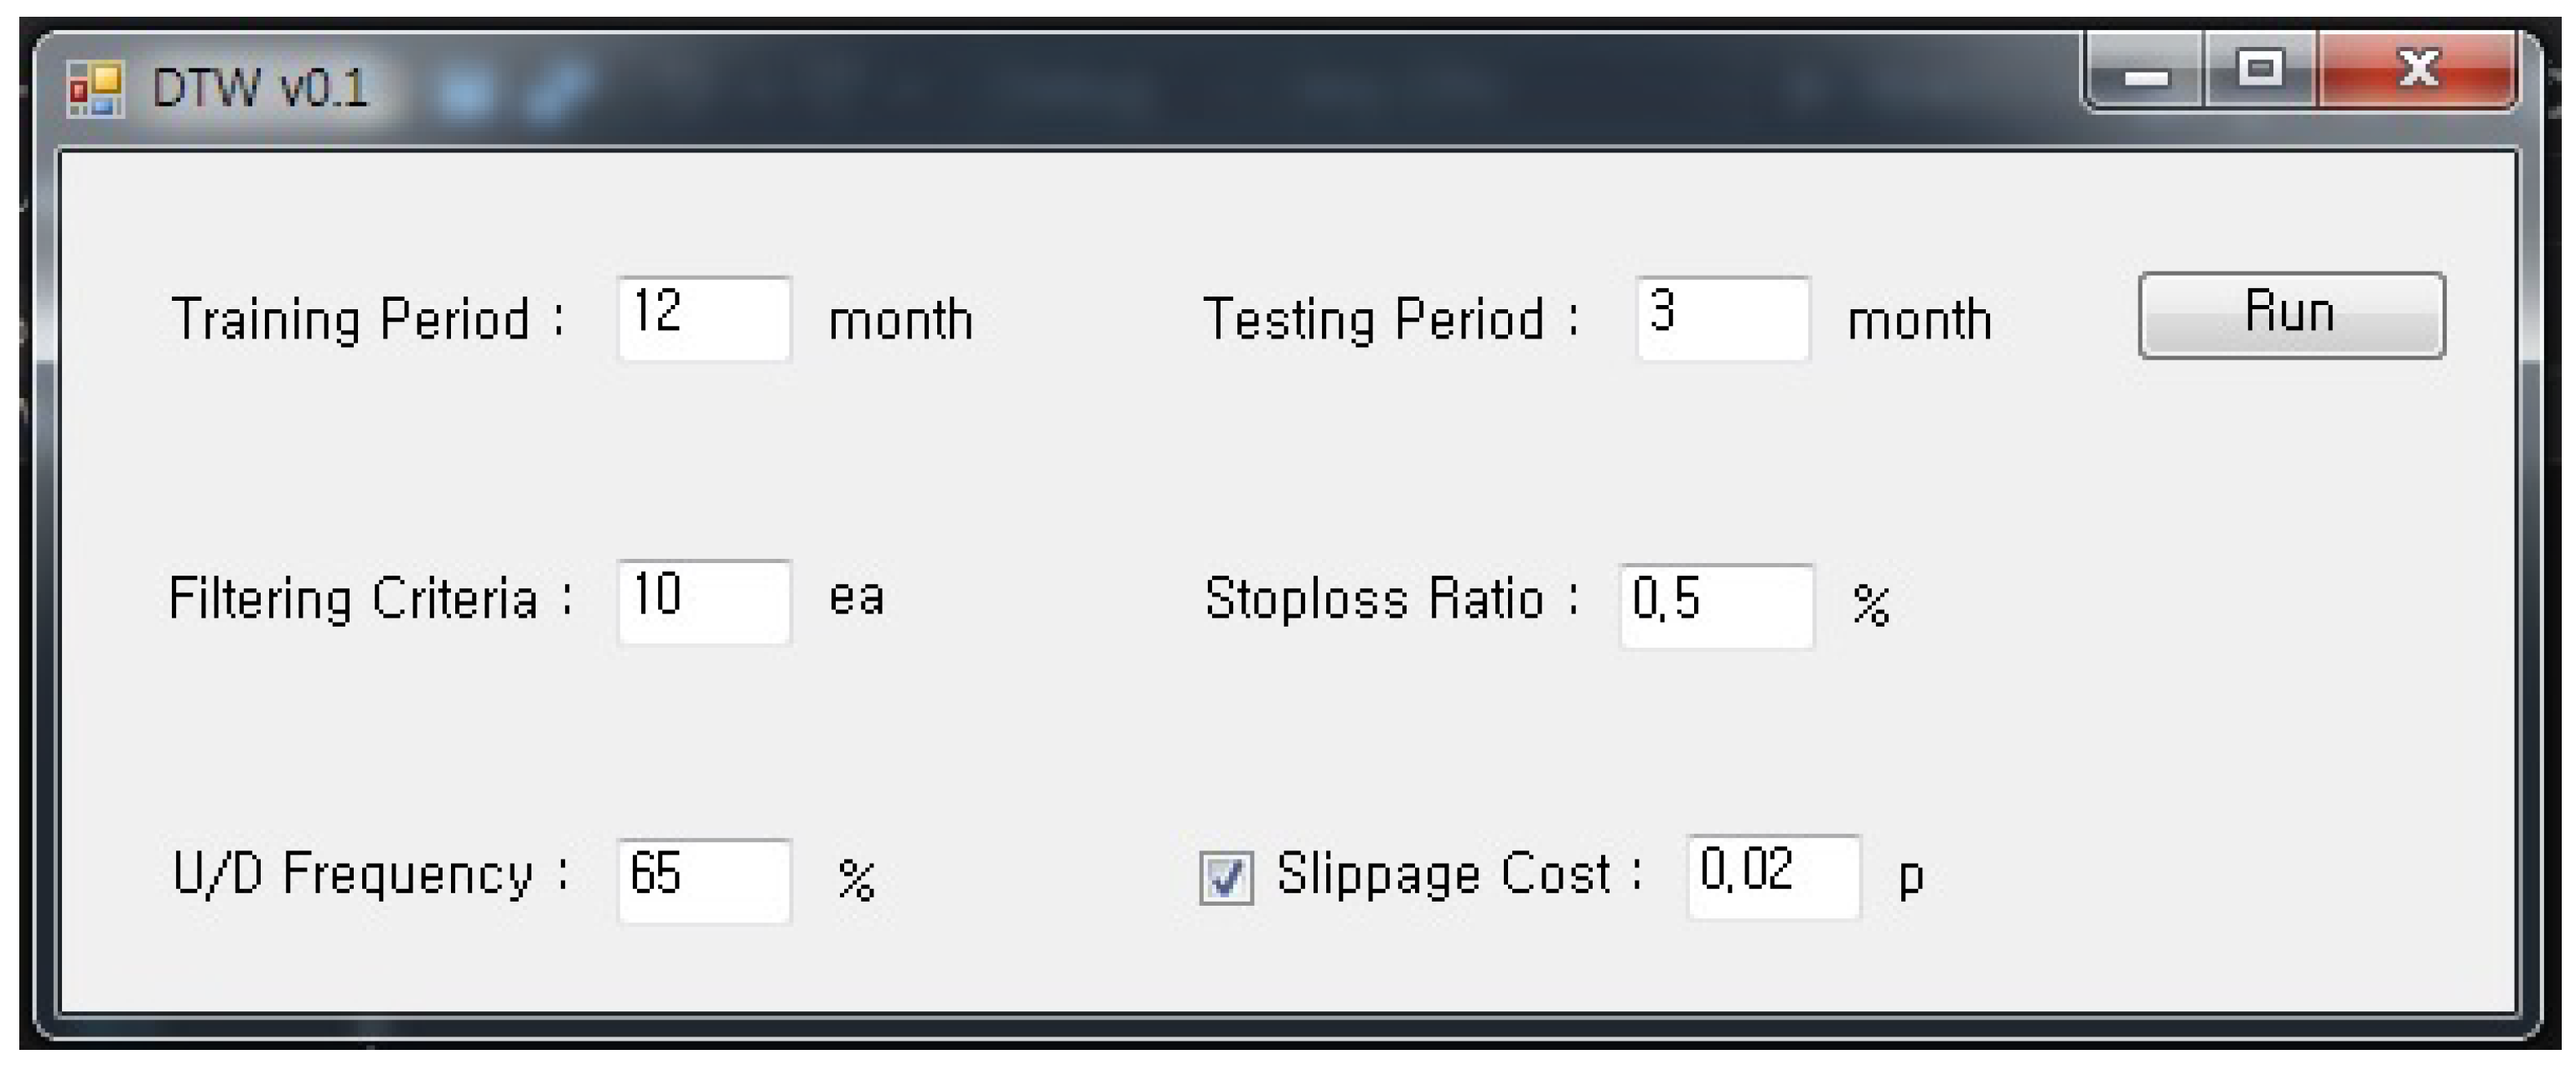
Task: Click the "p" unit label after Slippage Cost
Action: click(x=1910, y=878)
